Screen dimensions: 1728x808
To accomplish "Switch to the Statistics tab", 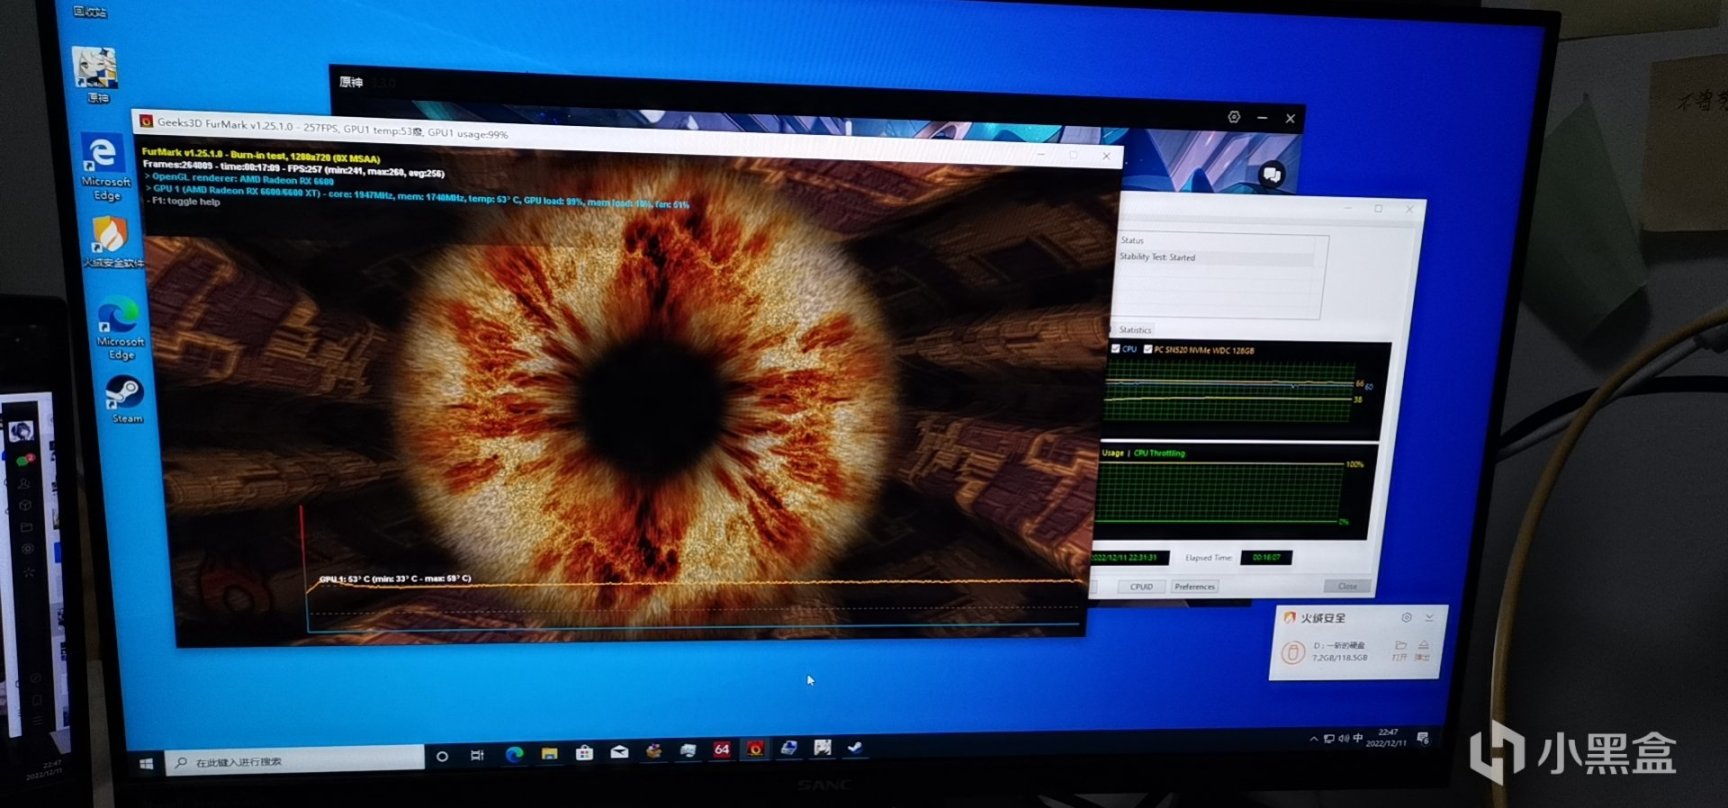I will click(x=1134, y=329).
